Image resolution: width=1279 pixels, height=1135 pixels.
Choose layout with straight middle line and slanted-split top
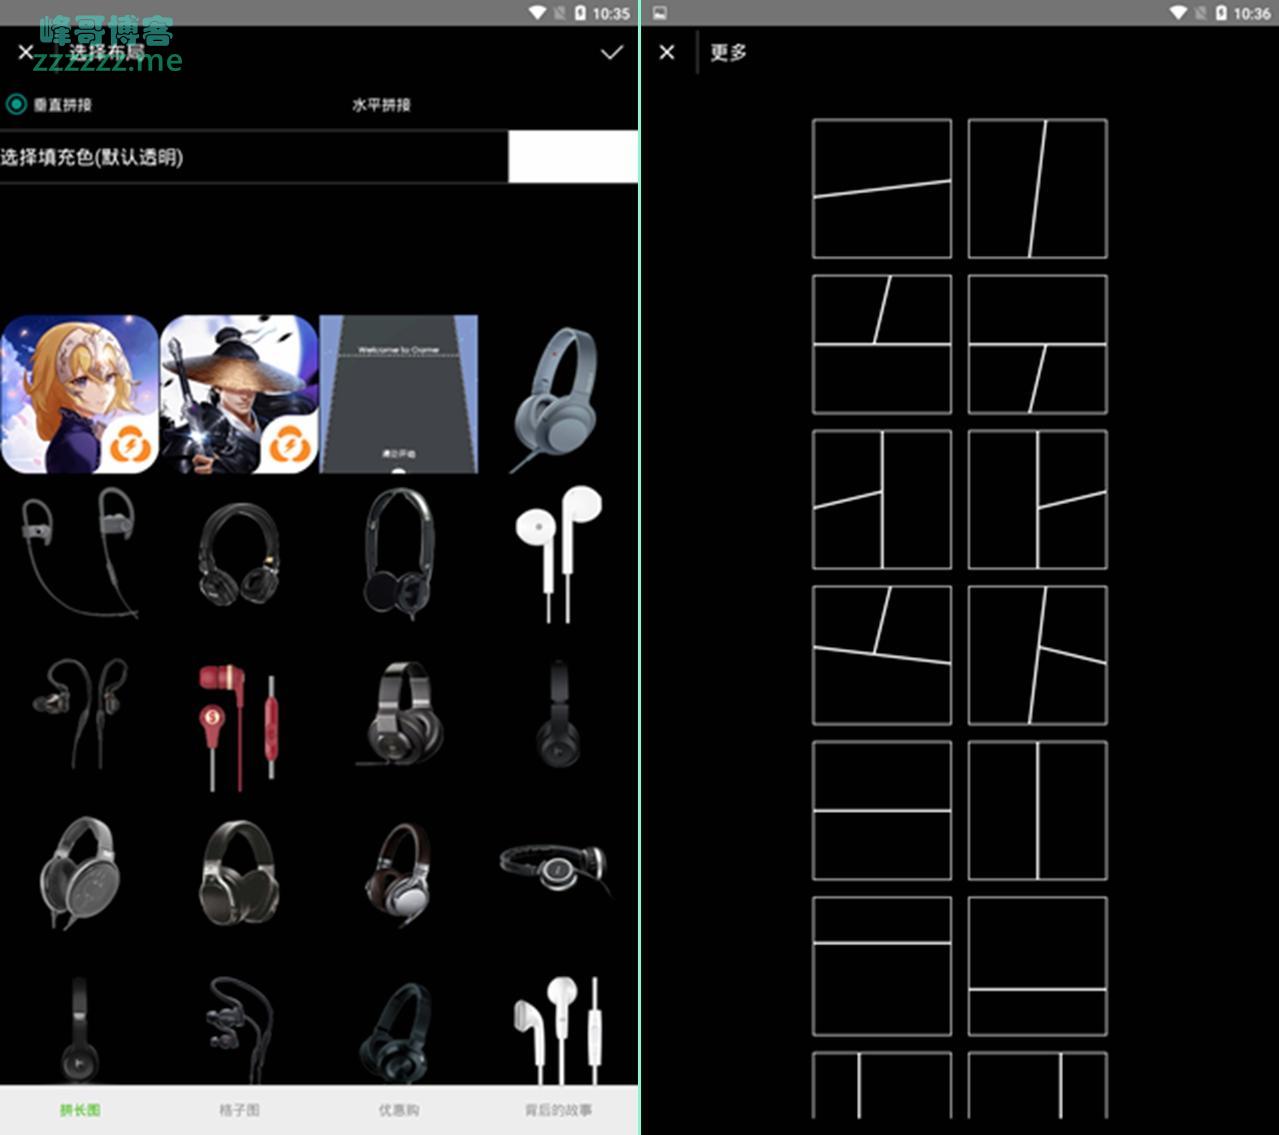pyautogui.click(x=882, y=344)
